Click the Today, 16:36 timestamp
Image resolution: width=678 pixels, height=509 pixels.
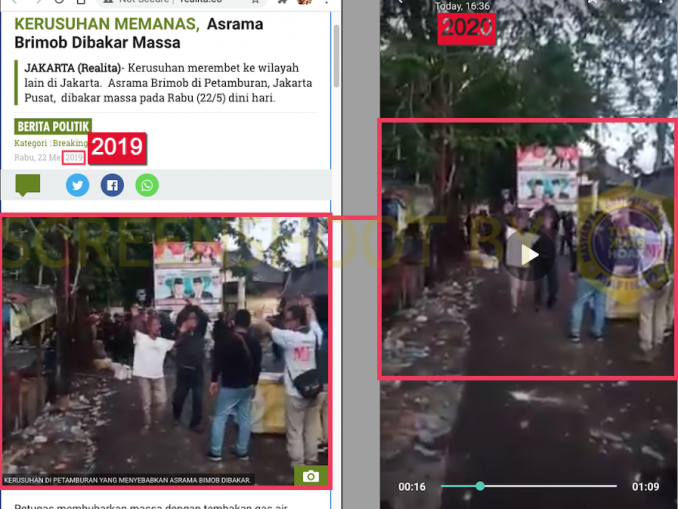462,6
